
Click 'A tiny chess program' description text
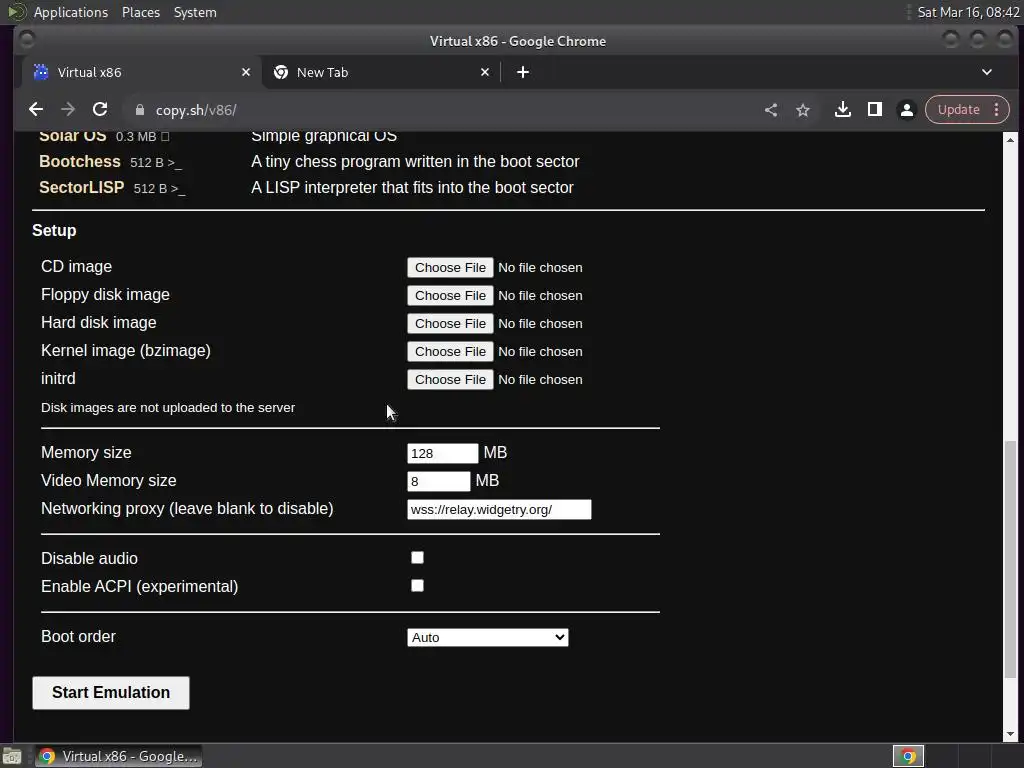[x=415, y=161]
